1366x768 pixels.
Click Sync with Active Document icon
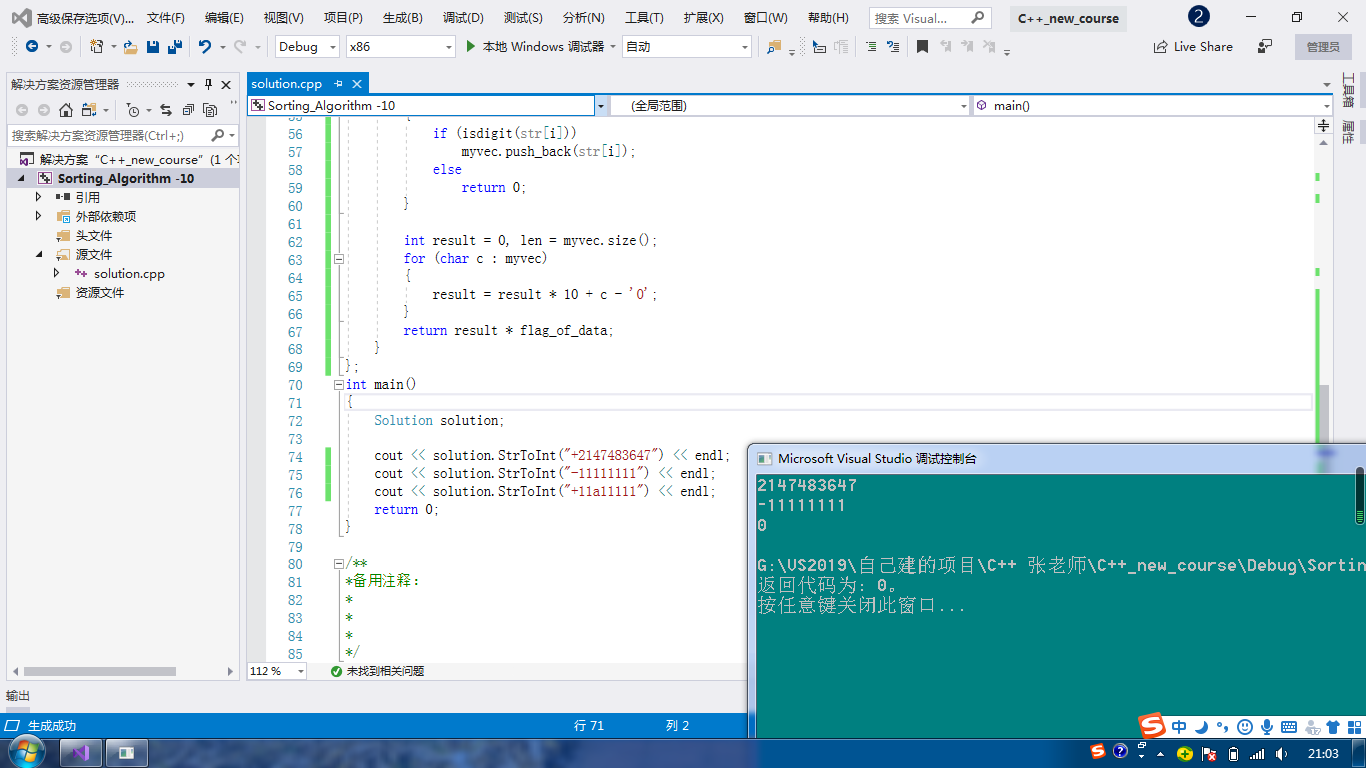166,110
